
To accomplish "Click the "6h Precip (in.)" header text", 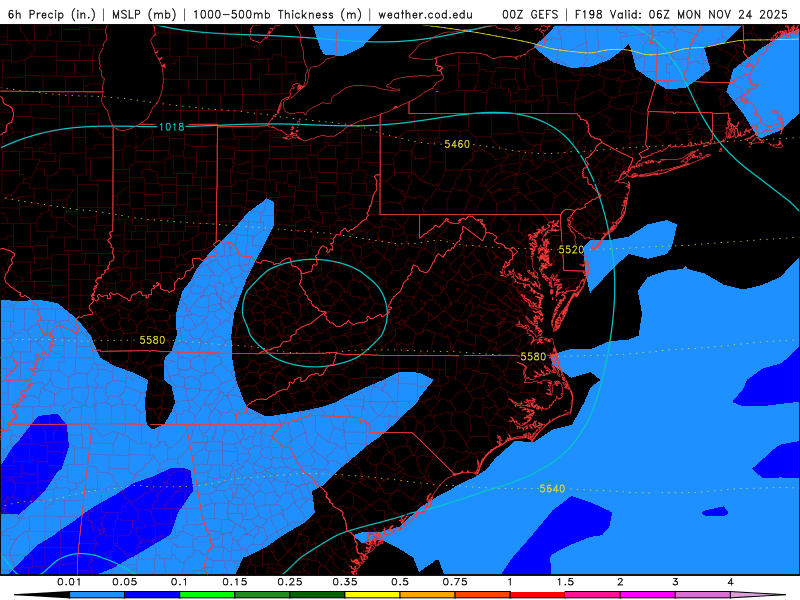I will [52, 14].
